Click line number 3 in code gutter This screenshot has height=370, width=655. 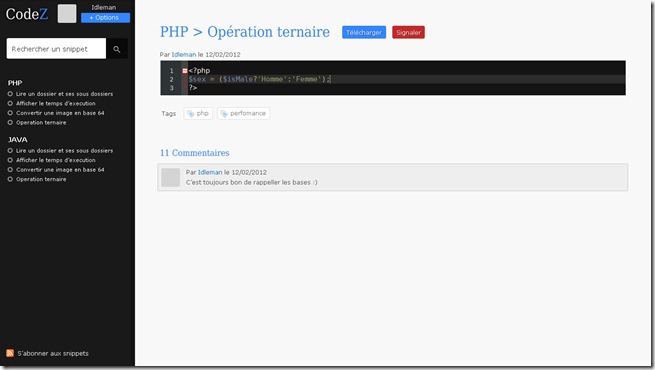(171, 88)
